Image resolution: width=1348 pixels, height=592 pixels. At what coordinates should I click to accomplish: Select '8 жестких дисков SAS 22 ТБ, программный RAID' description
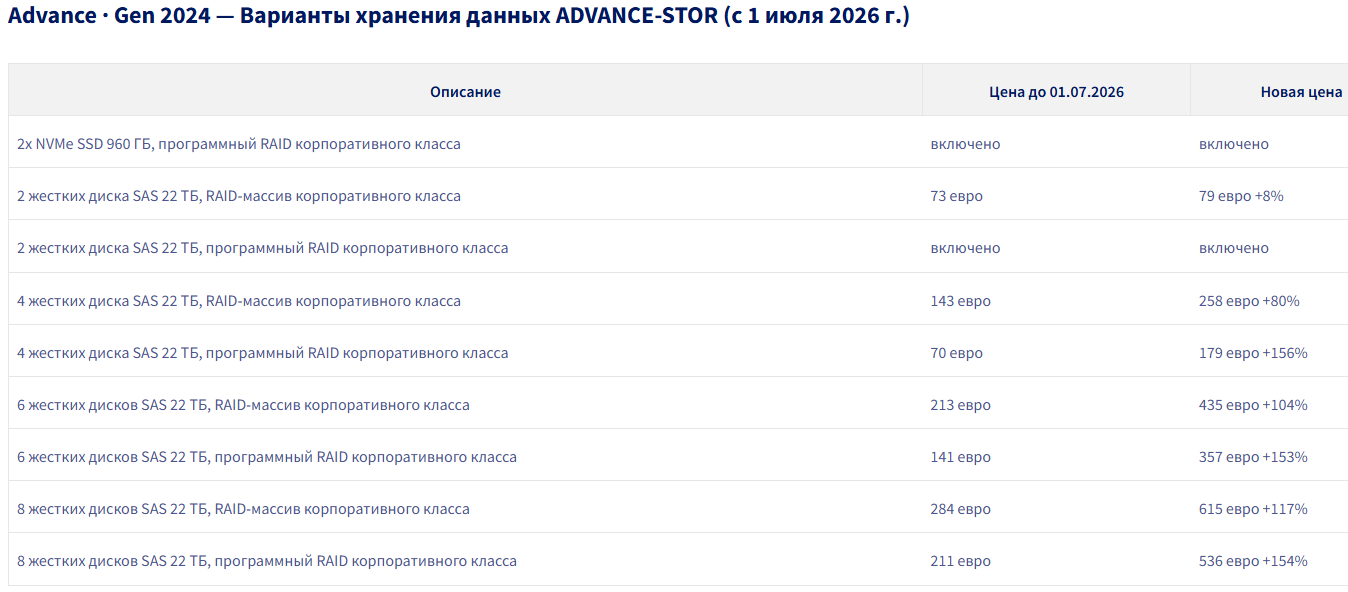pos(267,561)
